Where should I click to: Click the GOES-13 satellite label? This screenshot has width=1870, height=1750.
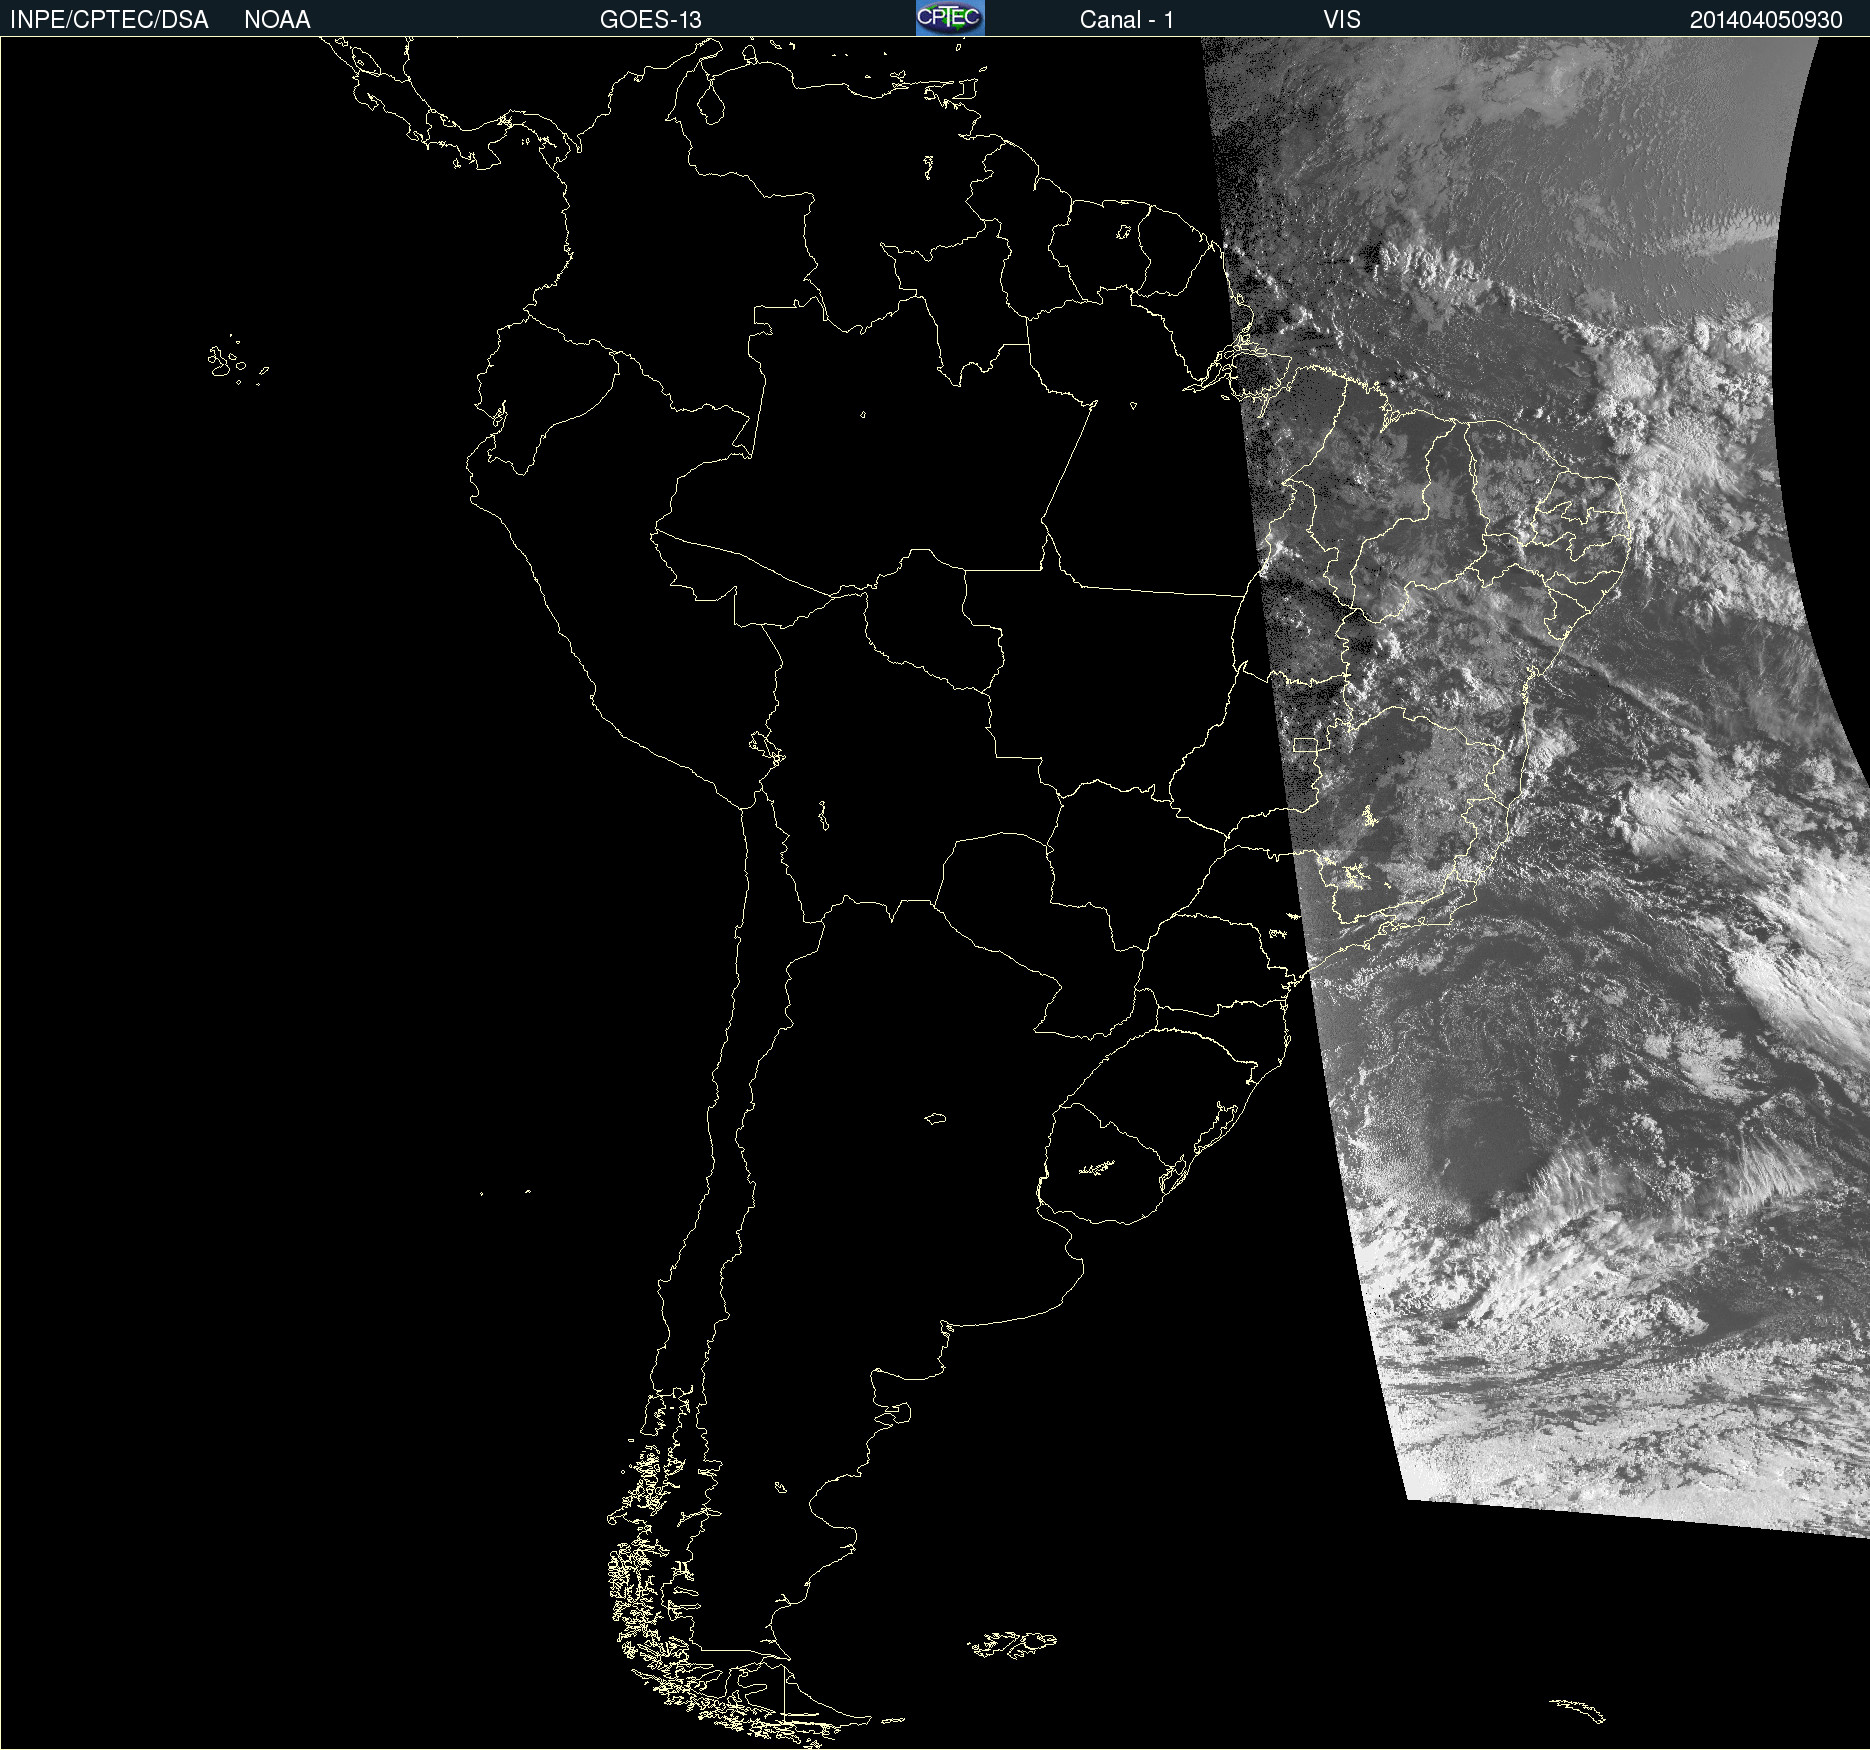click(650, 20)
